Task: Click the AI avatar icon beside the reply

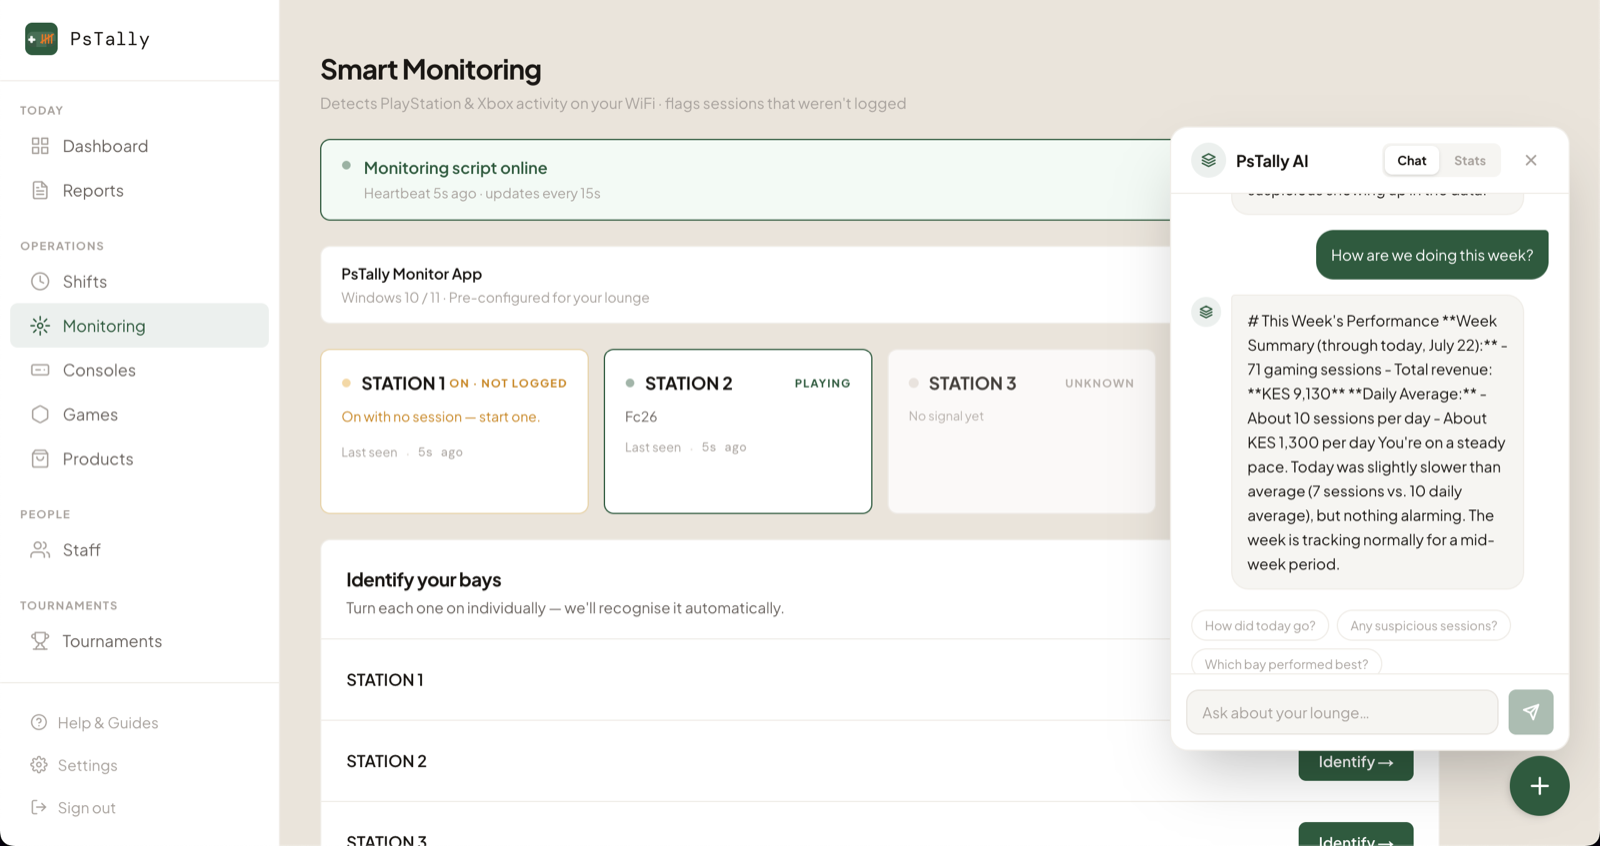Action: [x=1206, y=312]
